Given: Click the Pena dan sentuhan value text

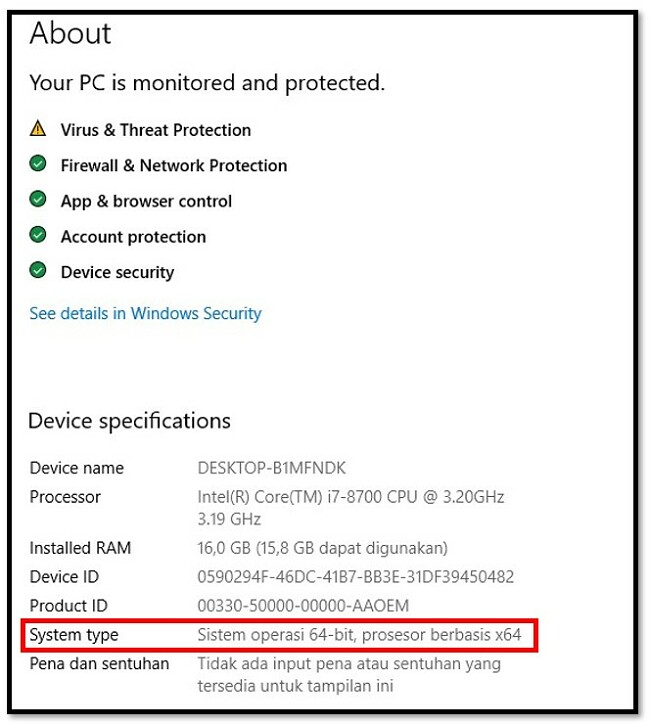Looking at the screenshot, I should pyautogui.click(x=349, y=675).
